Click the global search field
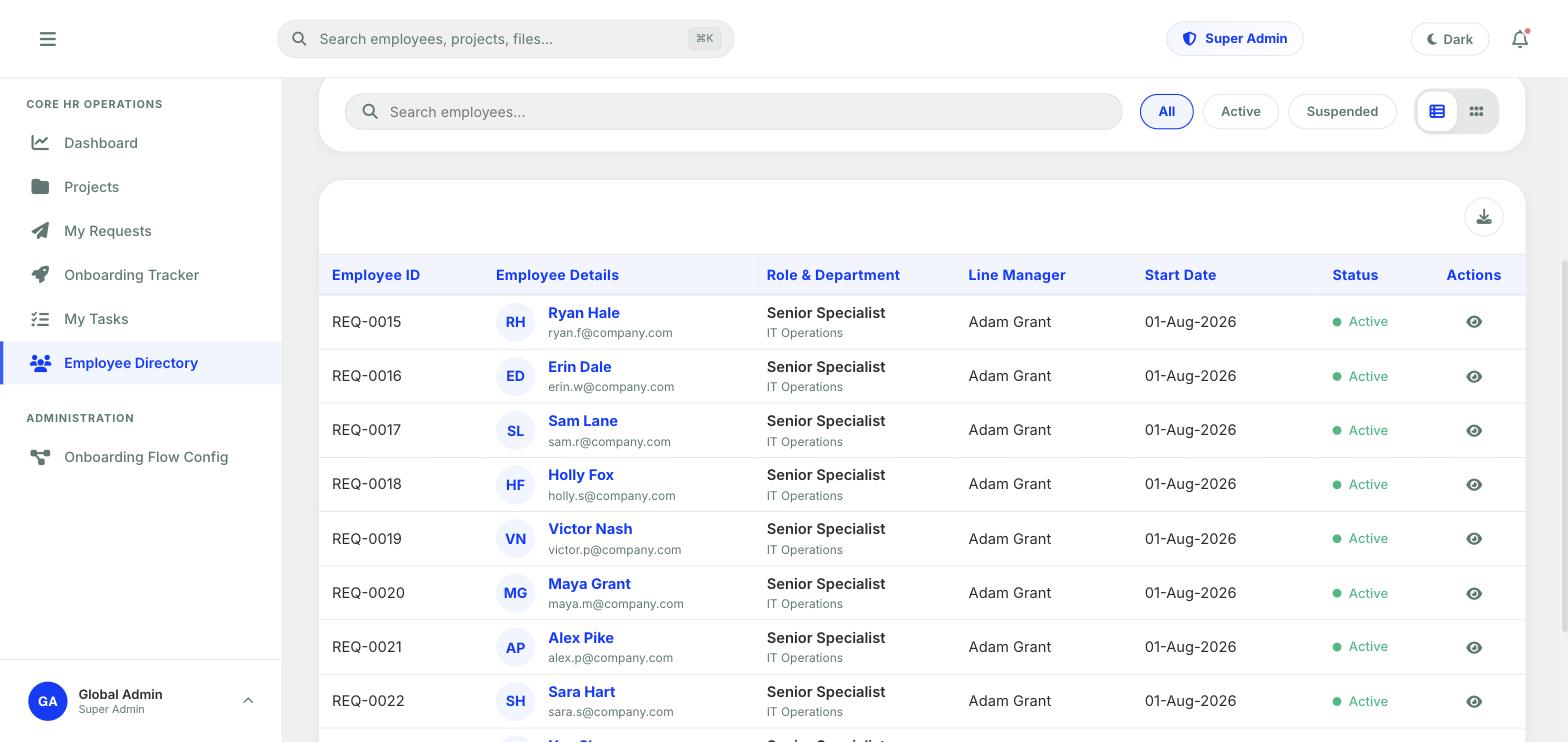This screenshot has width=1568, height=743. coord(506,39)
